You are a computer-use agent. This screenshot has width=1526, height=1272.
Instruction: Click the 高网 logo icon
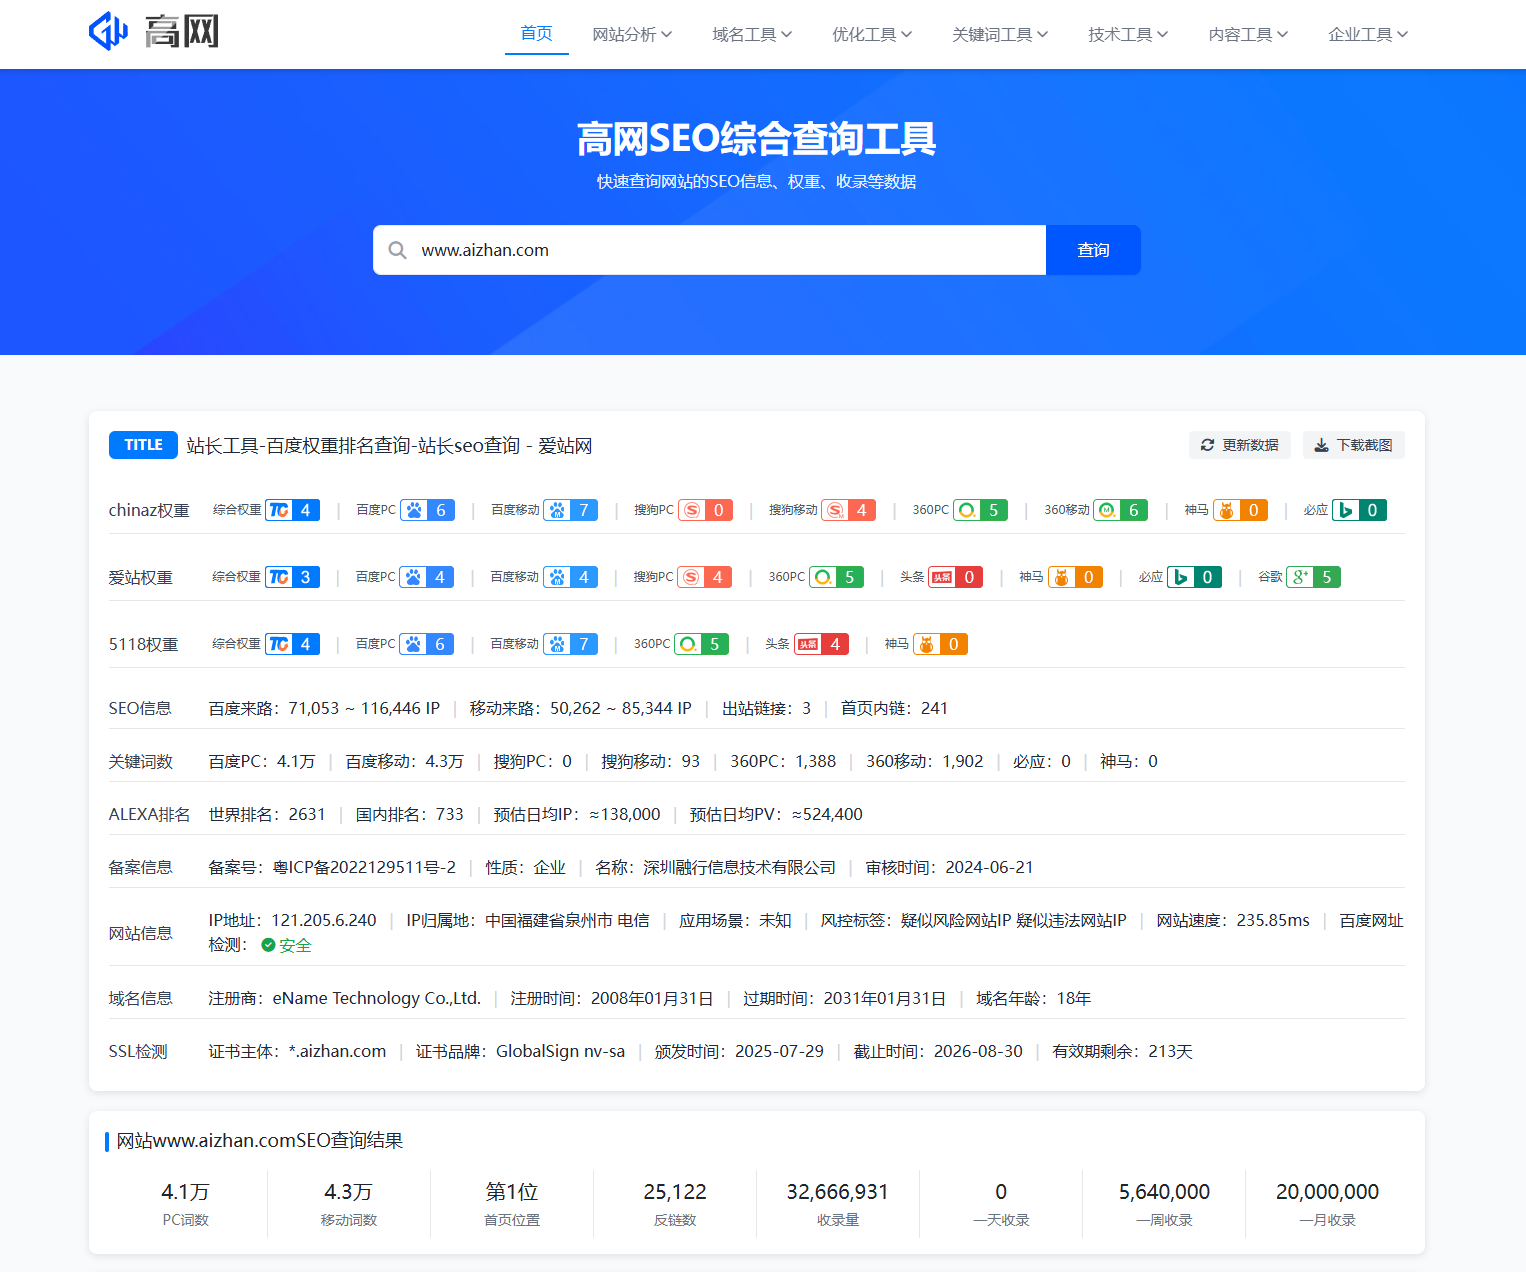tap(109, 31)
